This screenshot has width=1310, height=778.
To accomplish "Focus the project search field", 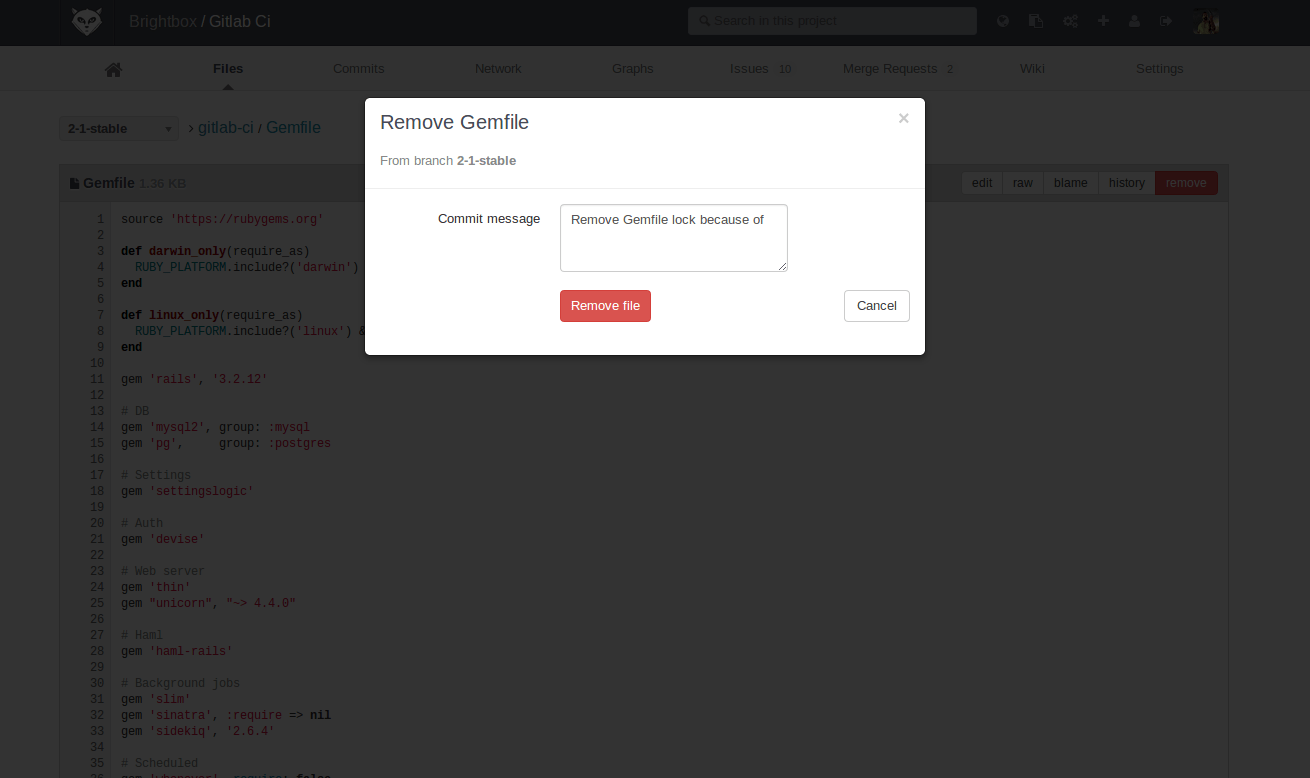I will point(832,21).
